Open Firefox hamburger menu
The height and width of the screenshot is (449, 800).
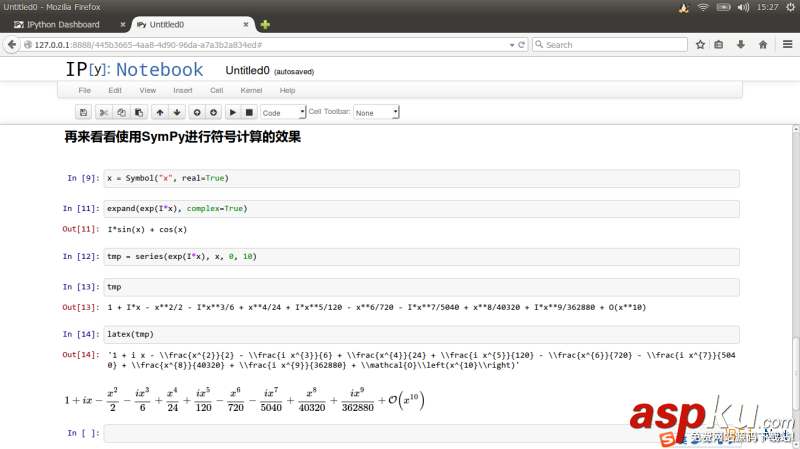[787, 44]
